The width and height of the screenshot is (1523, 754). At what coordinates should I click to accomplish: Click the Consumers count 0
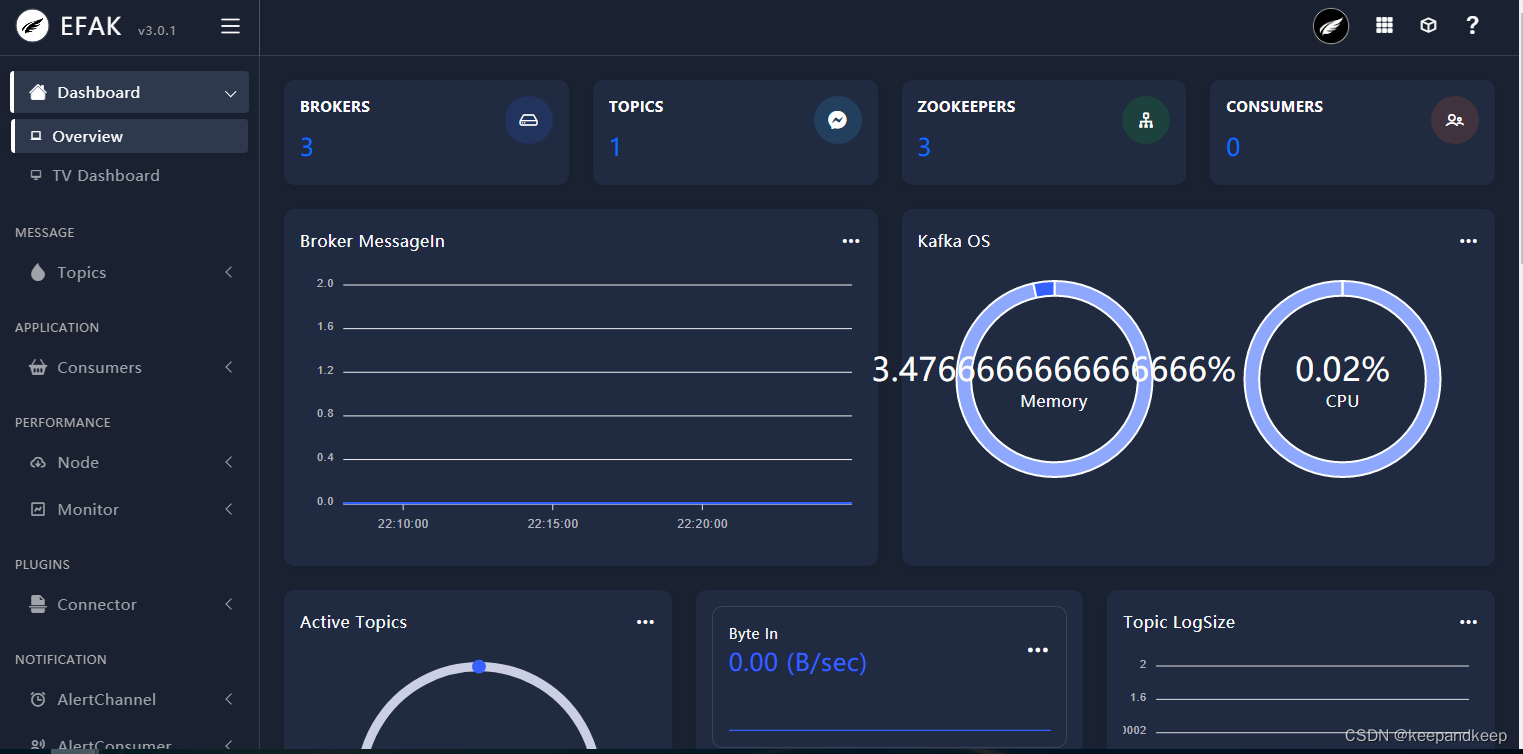point(1233,147)
